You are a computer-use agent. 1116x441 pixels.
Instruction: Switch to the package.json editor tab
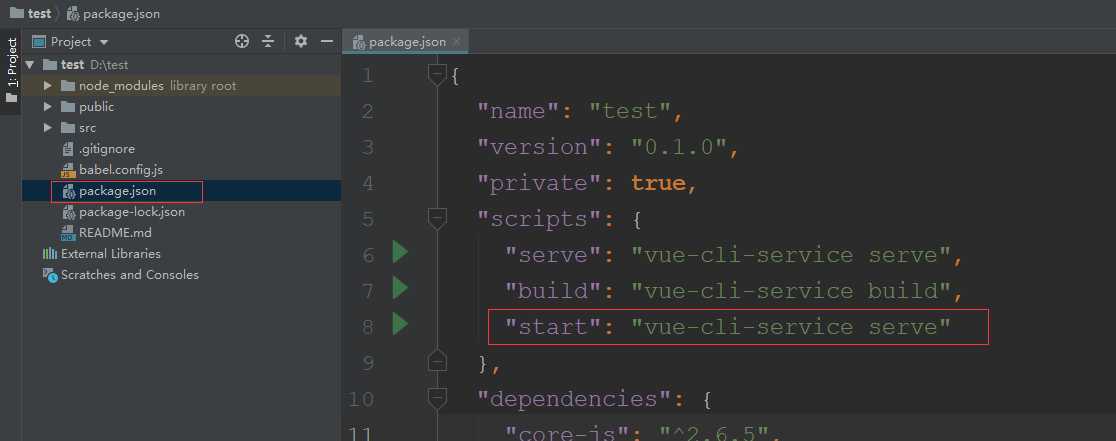point(405,42)
